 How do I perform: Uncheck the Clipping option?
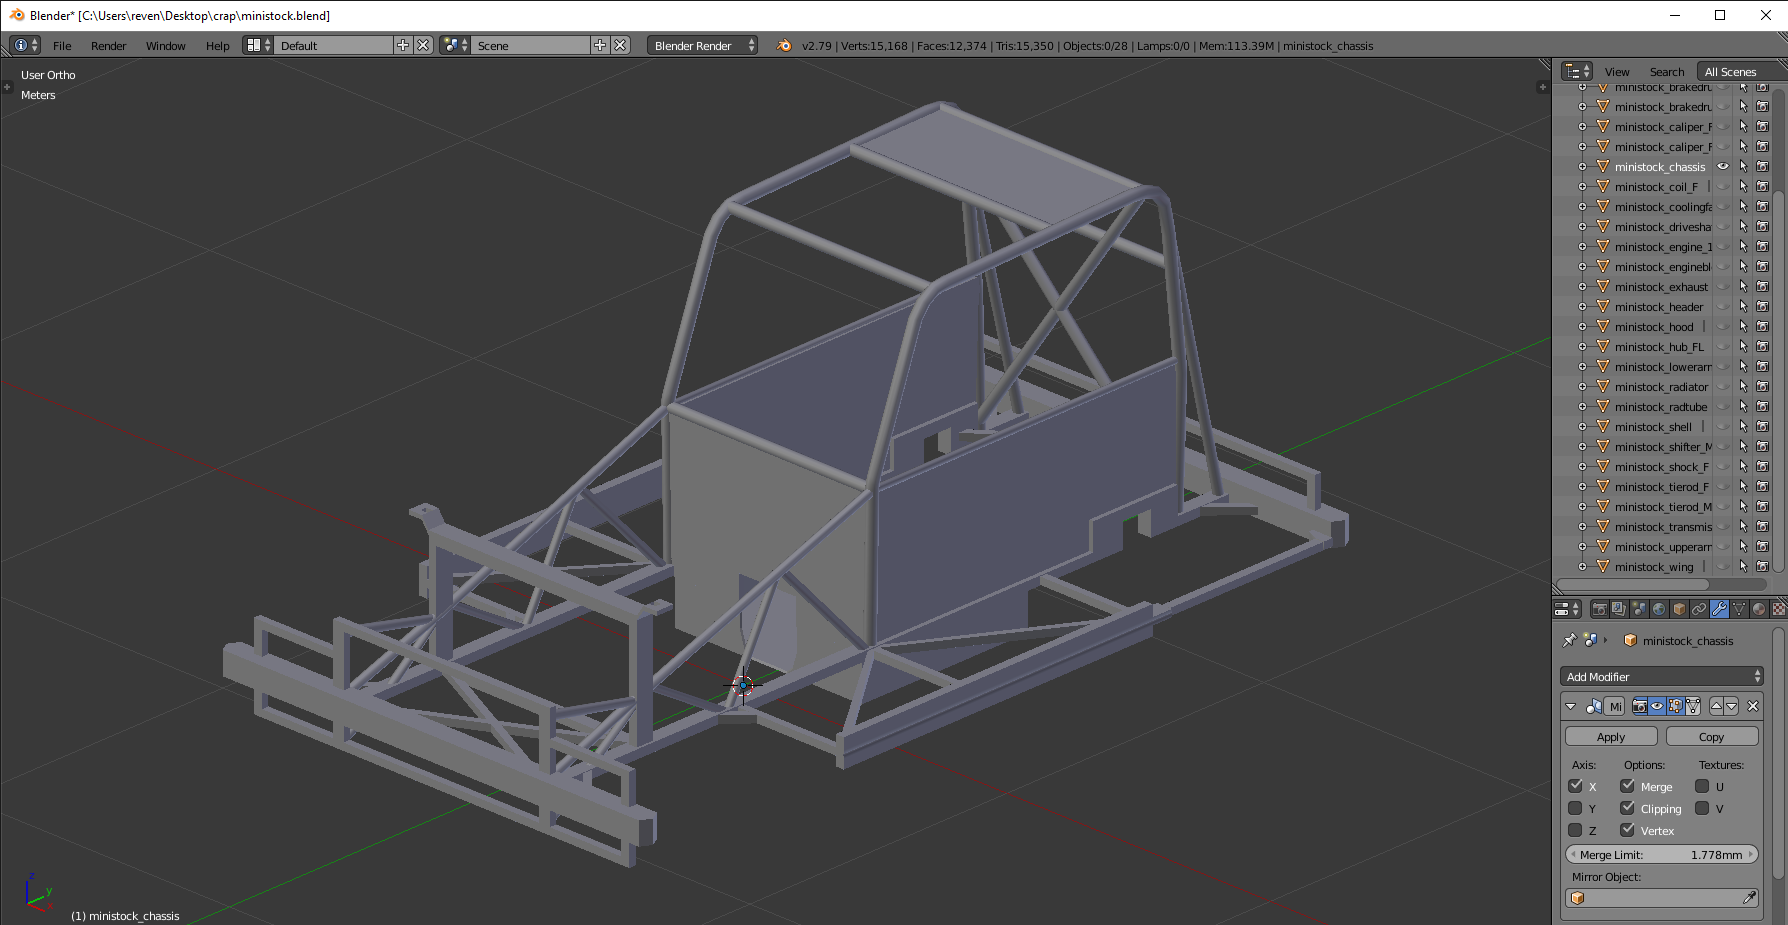click(x=1628, y=809)
